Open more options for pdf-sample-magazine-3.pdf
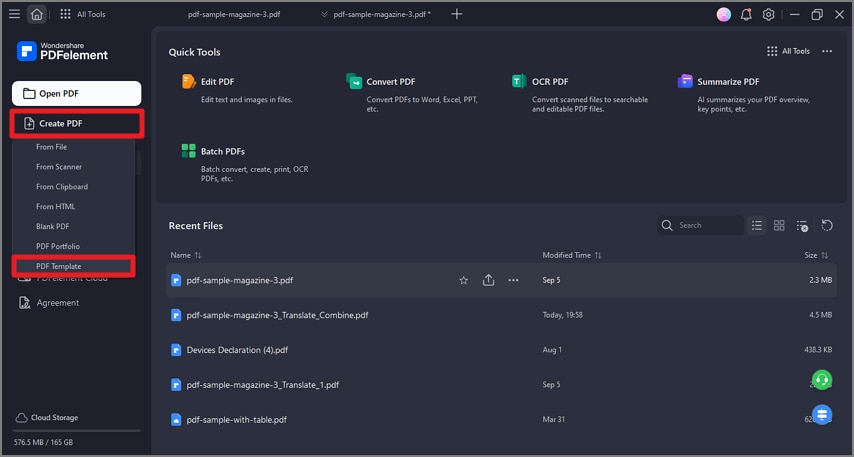Image resolution: width=854 pixels, height=457 pixels. tap(513, 280)
